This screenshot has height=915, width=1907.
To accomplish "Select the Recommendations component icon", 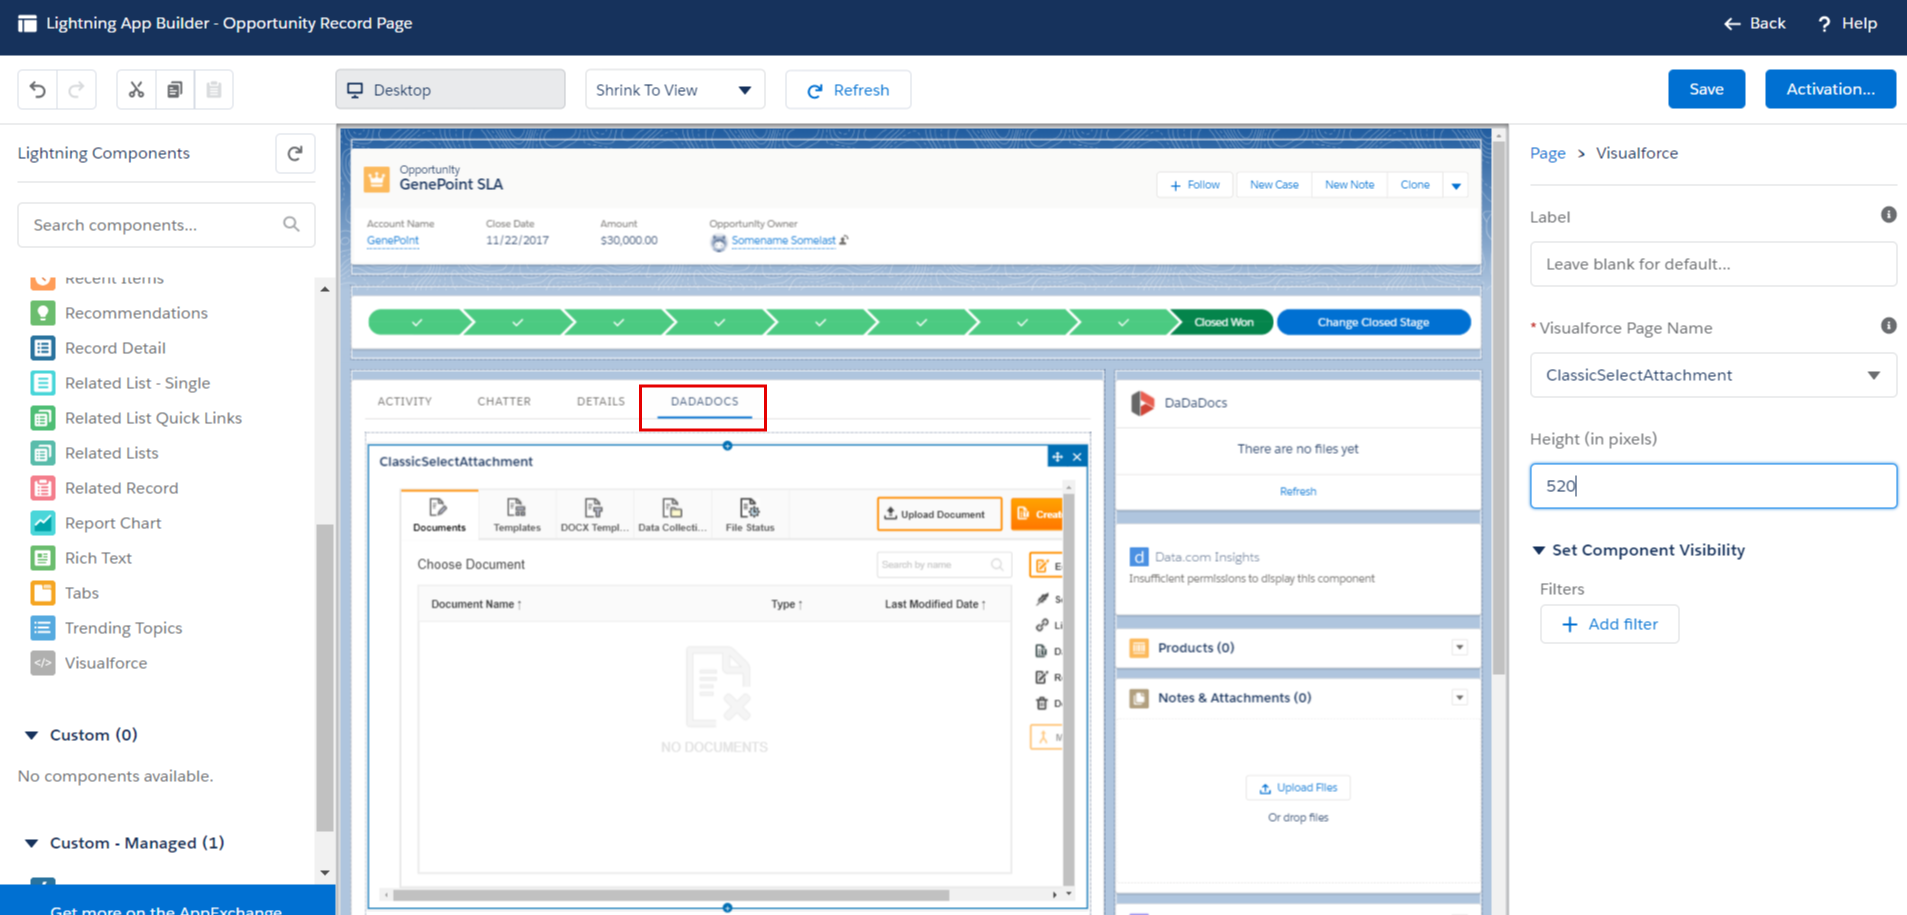I will 42,313.
